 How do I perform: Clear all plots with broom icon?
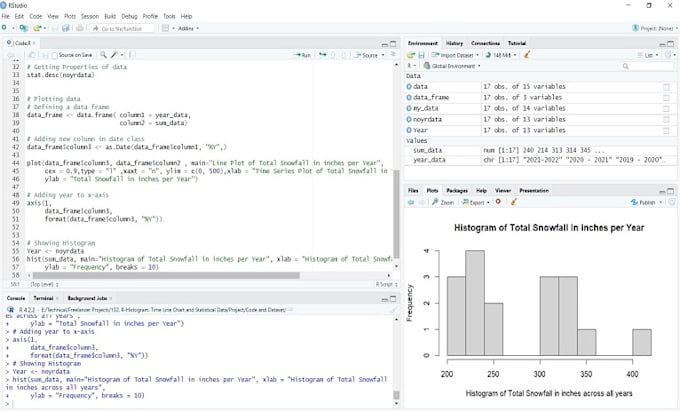pos(514,202)
